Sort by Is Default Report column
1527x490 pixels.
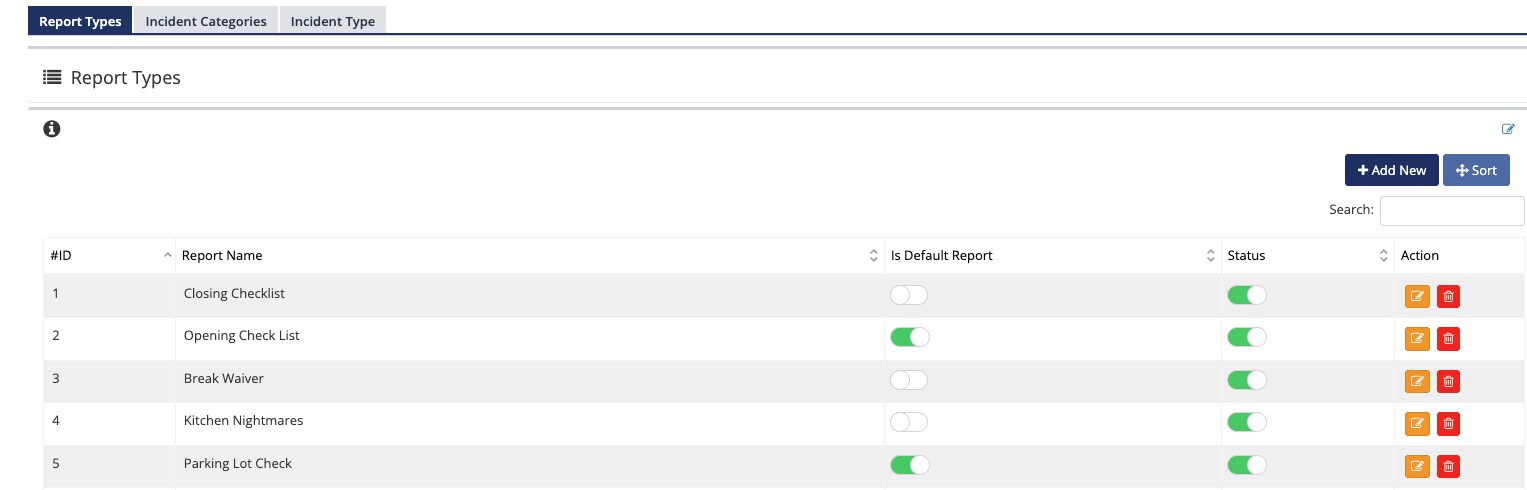(x=1210, y=256)
